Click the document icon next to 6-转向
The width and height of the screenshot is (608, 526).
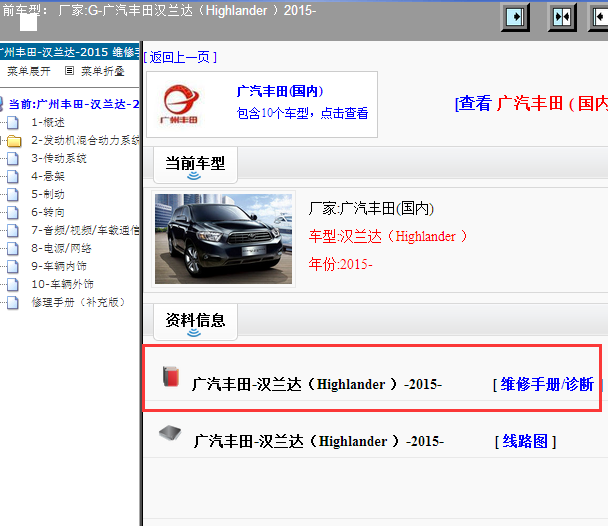click(x=13, y=212)
